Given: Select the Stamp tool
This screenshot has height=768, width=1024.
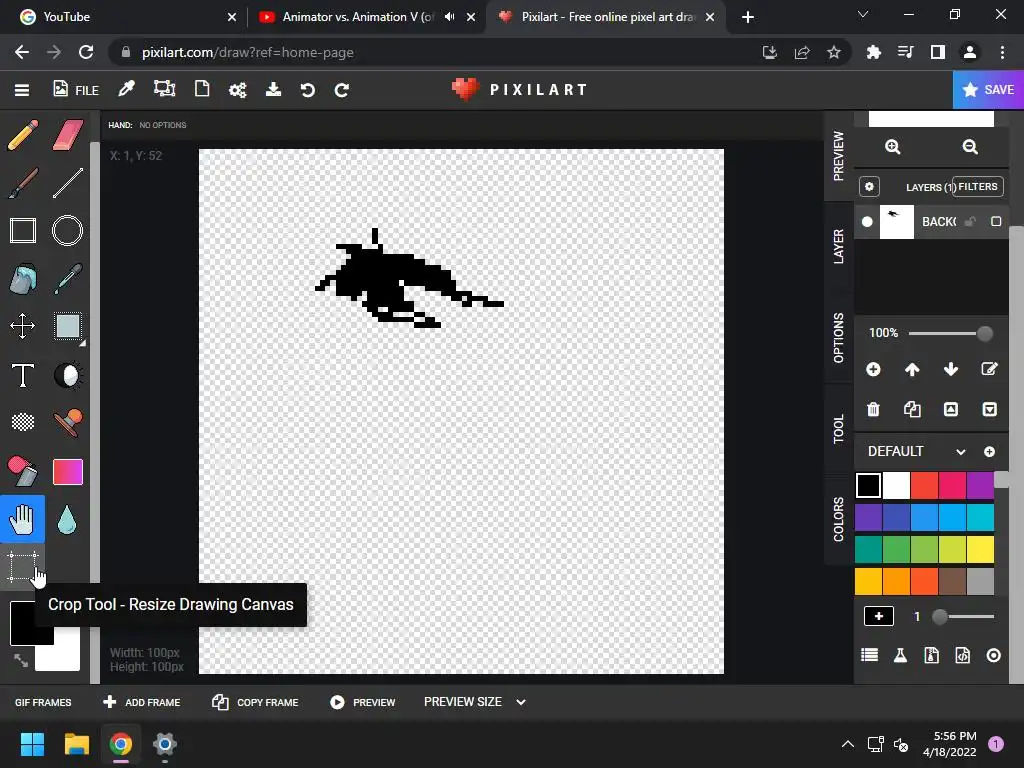Looking at the screenshot, I should pos(67,423).
